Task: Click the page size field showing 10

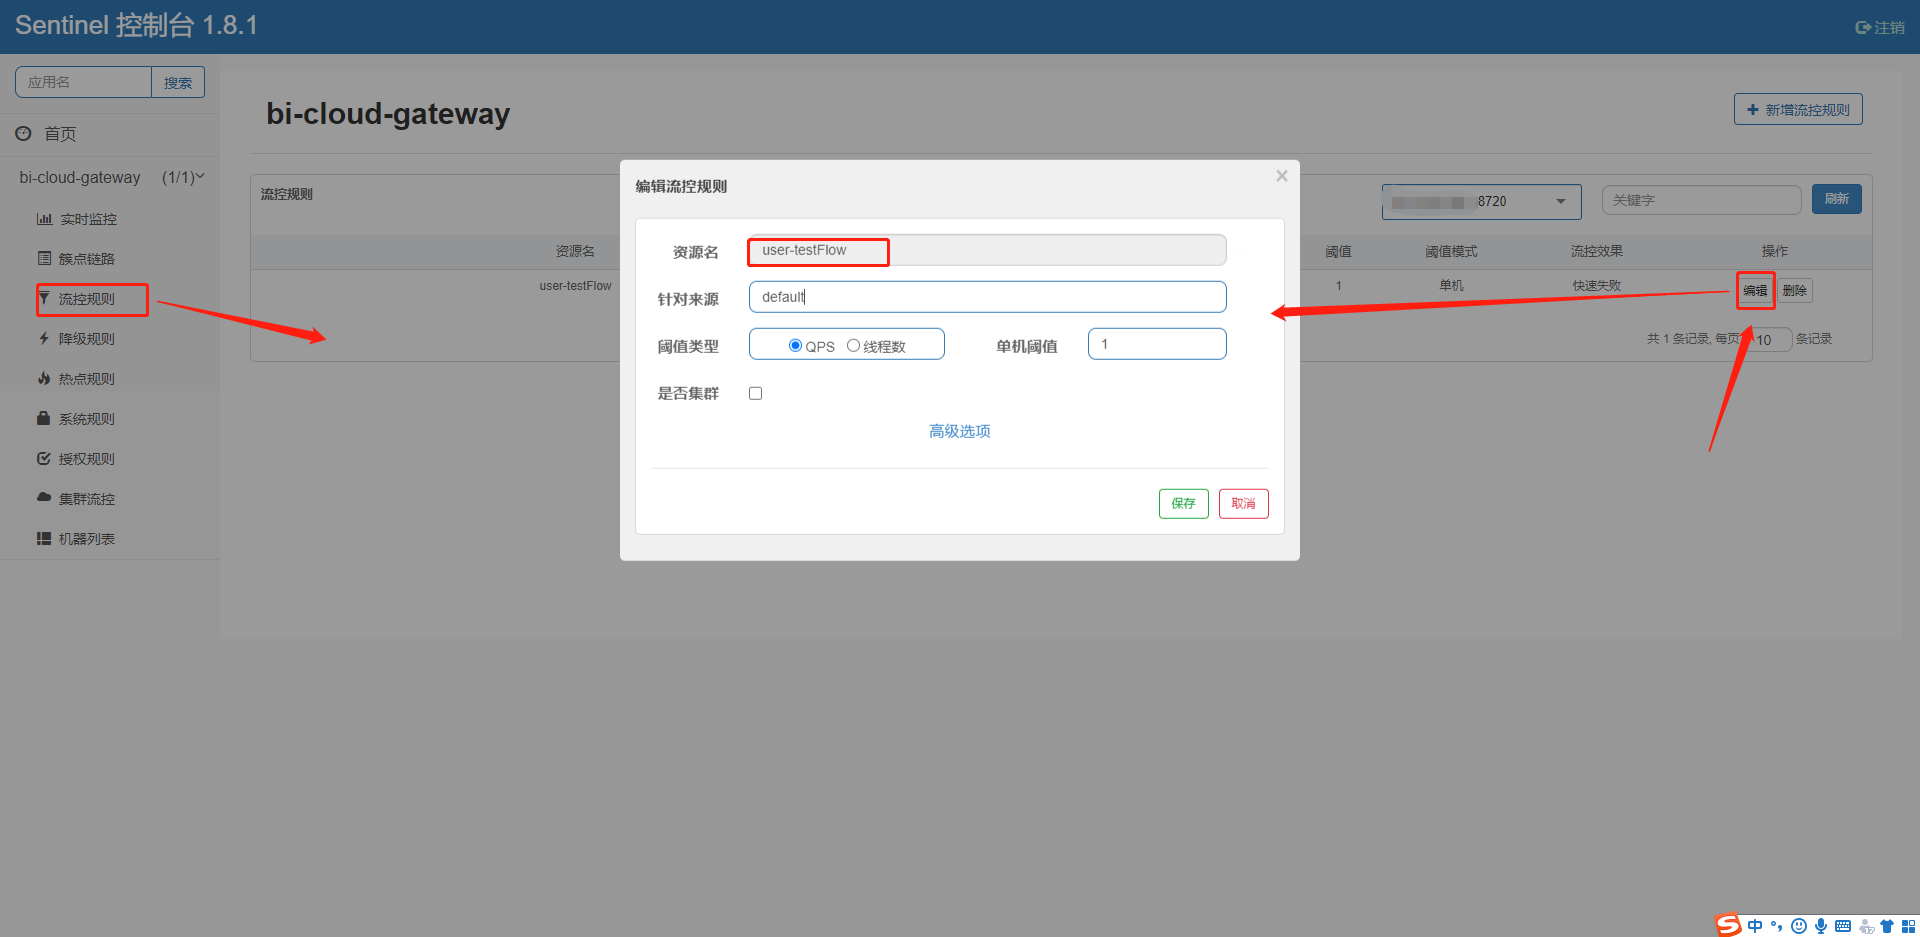Action: click(1768, 340)
